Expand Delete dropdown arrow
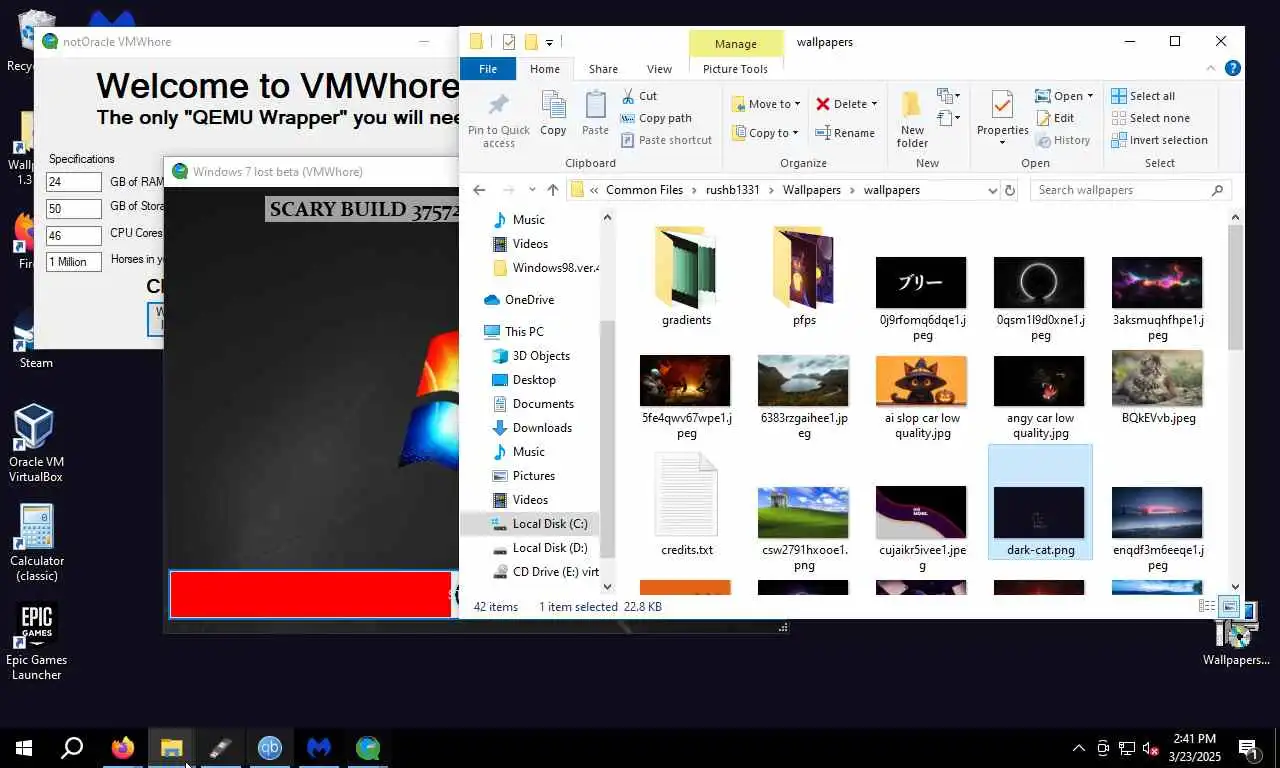The height and width of the screenshot is (768, 1280). point(874,104)
